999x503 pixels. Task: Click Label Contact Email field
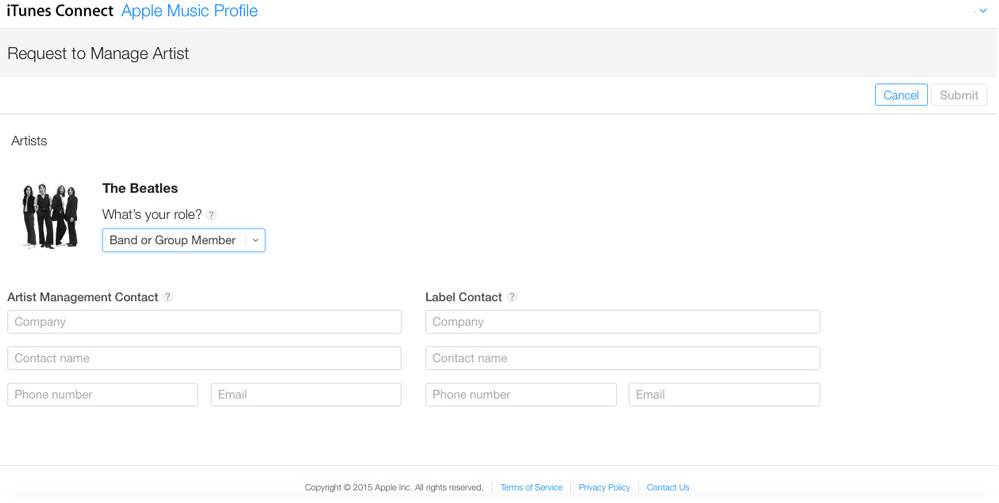[724, 395]
